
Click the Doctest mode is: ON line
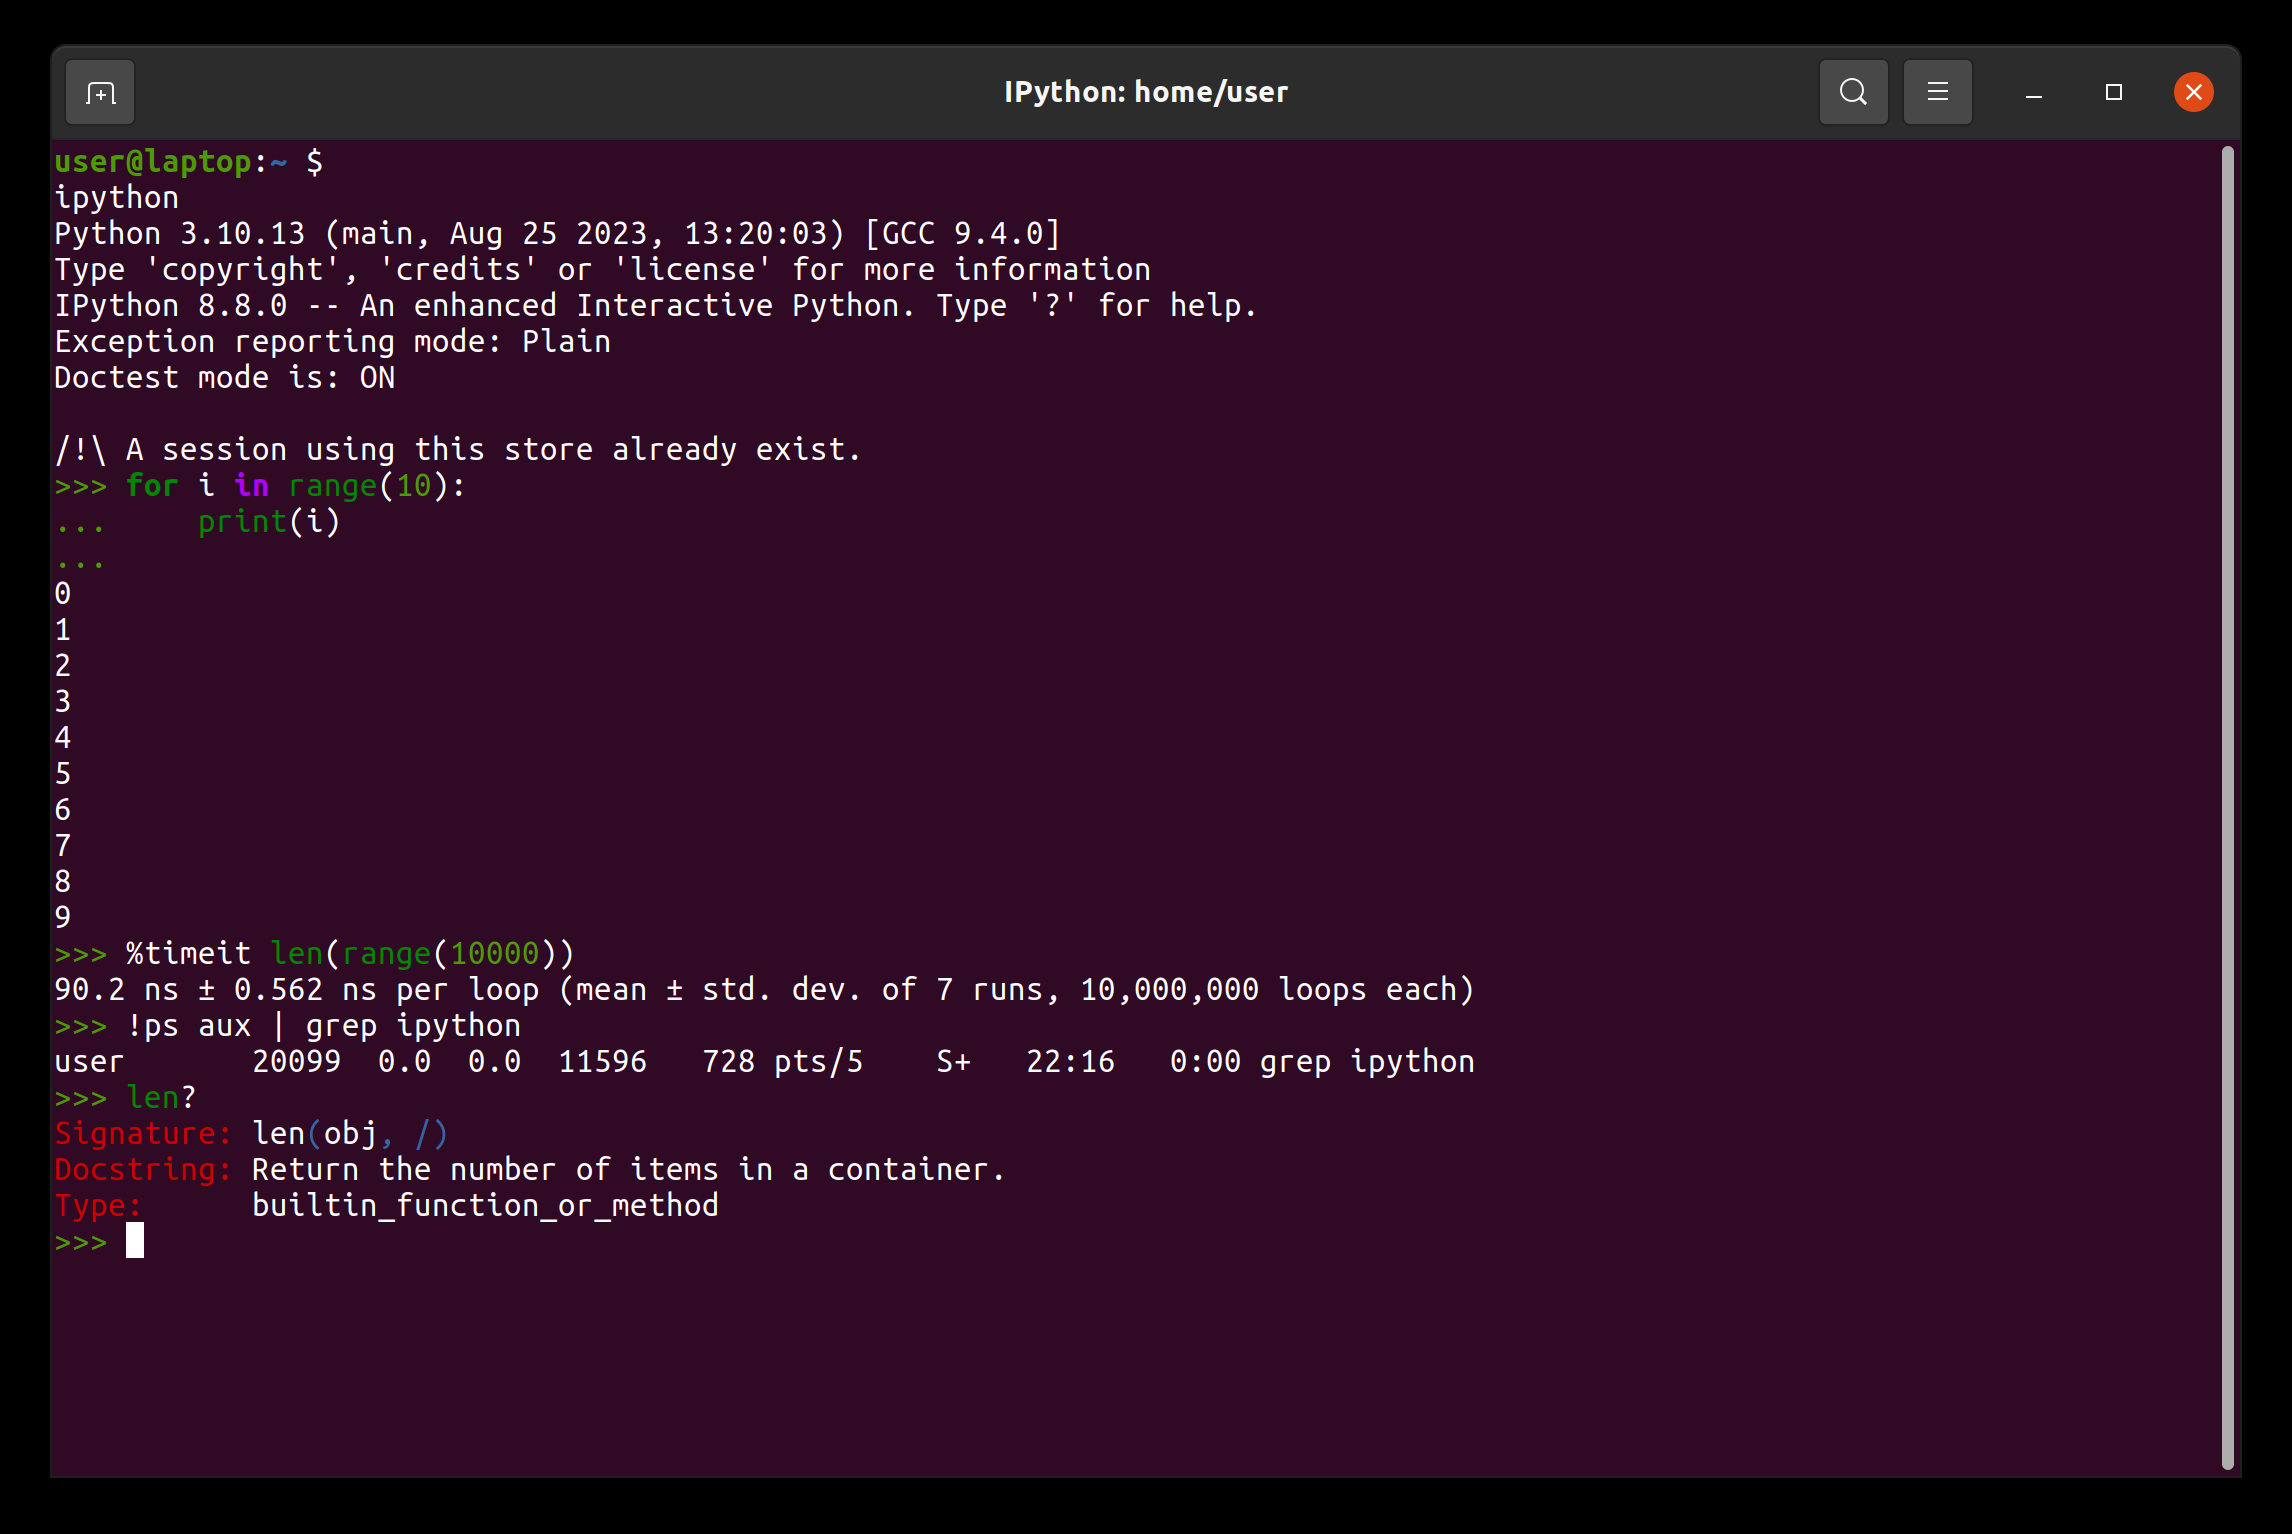(x=224, y=377)
